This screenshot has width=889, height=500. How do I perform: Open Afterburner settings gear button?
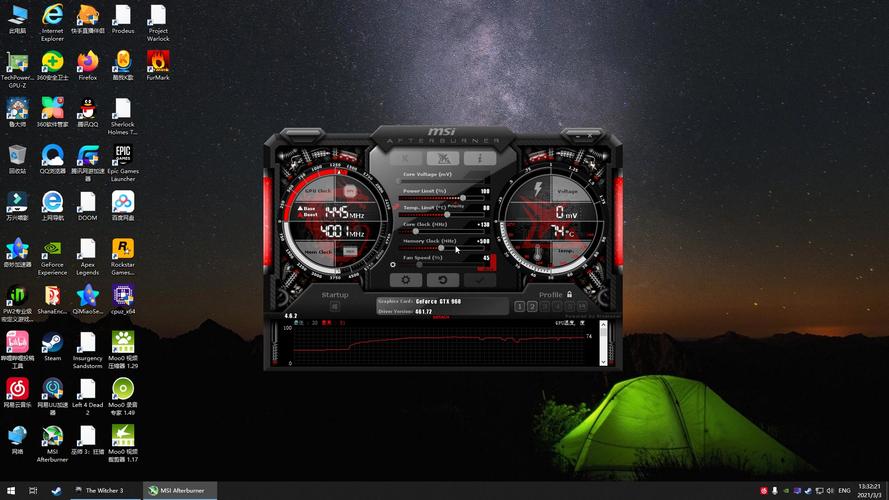(405, 280)
